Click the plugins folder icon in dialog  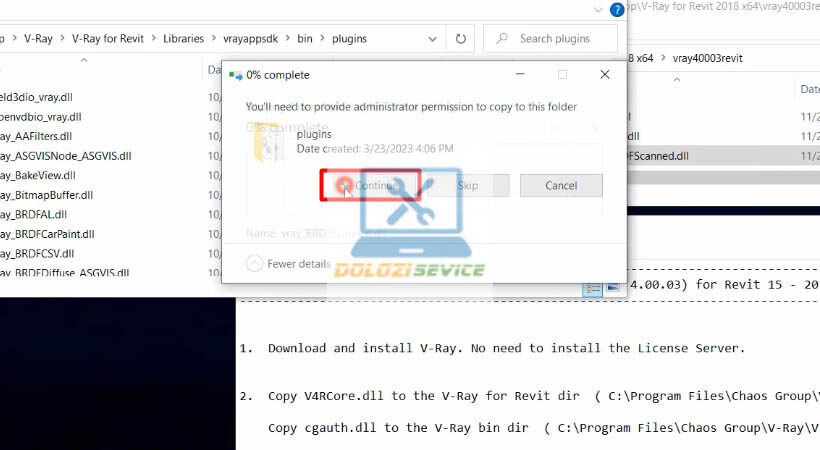pyautogui.click(x=270, y=146)
